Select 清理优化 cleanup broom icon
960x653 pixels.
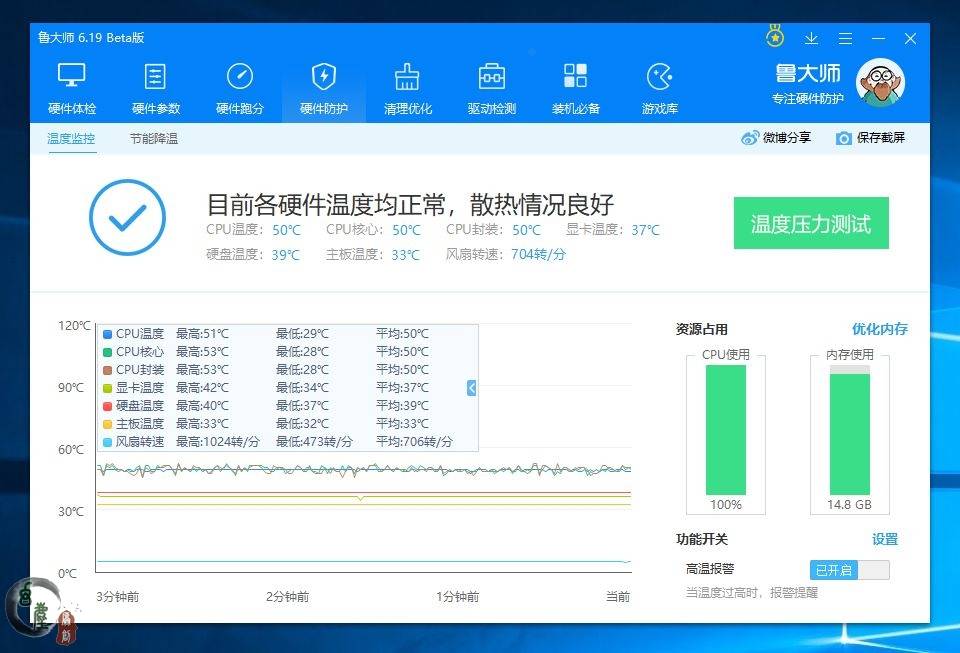(408, 77)
